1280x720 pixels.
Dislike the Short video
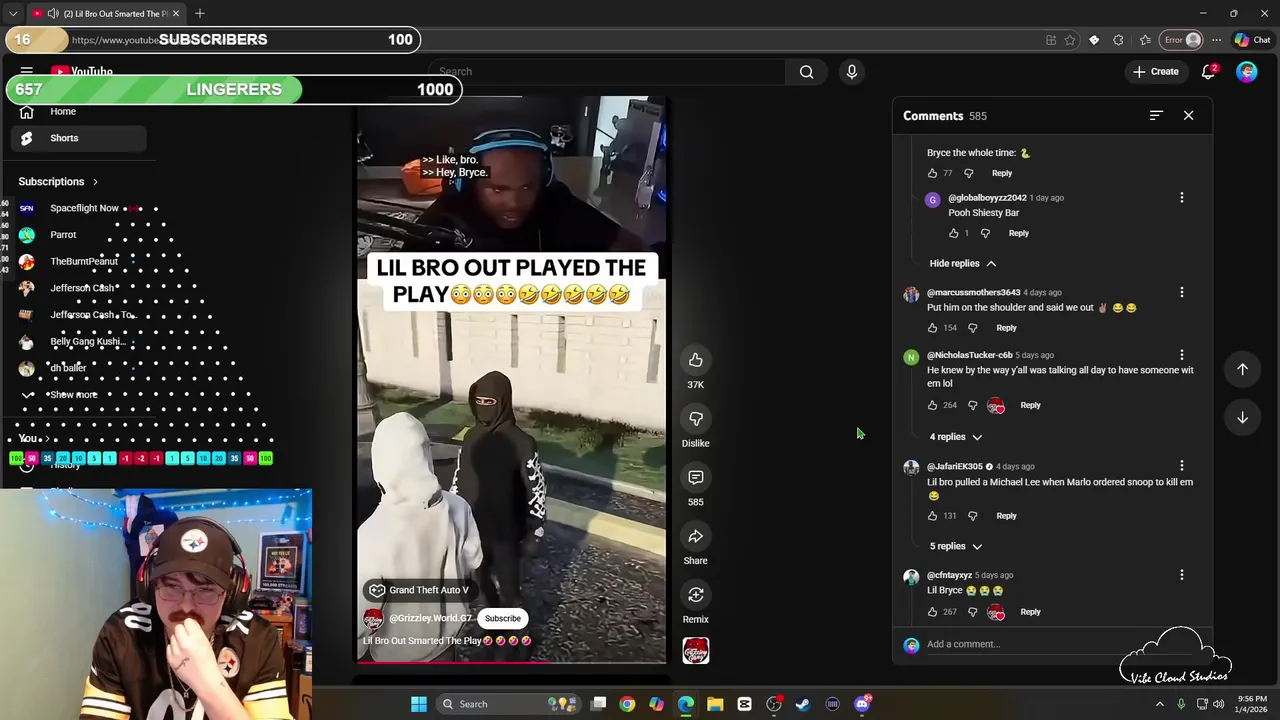tap(695, 419)
